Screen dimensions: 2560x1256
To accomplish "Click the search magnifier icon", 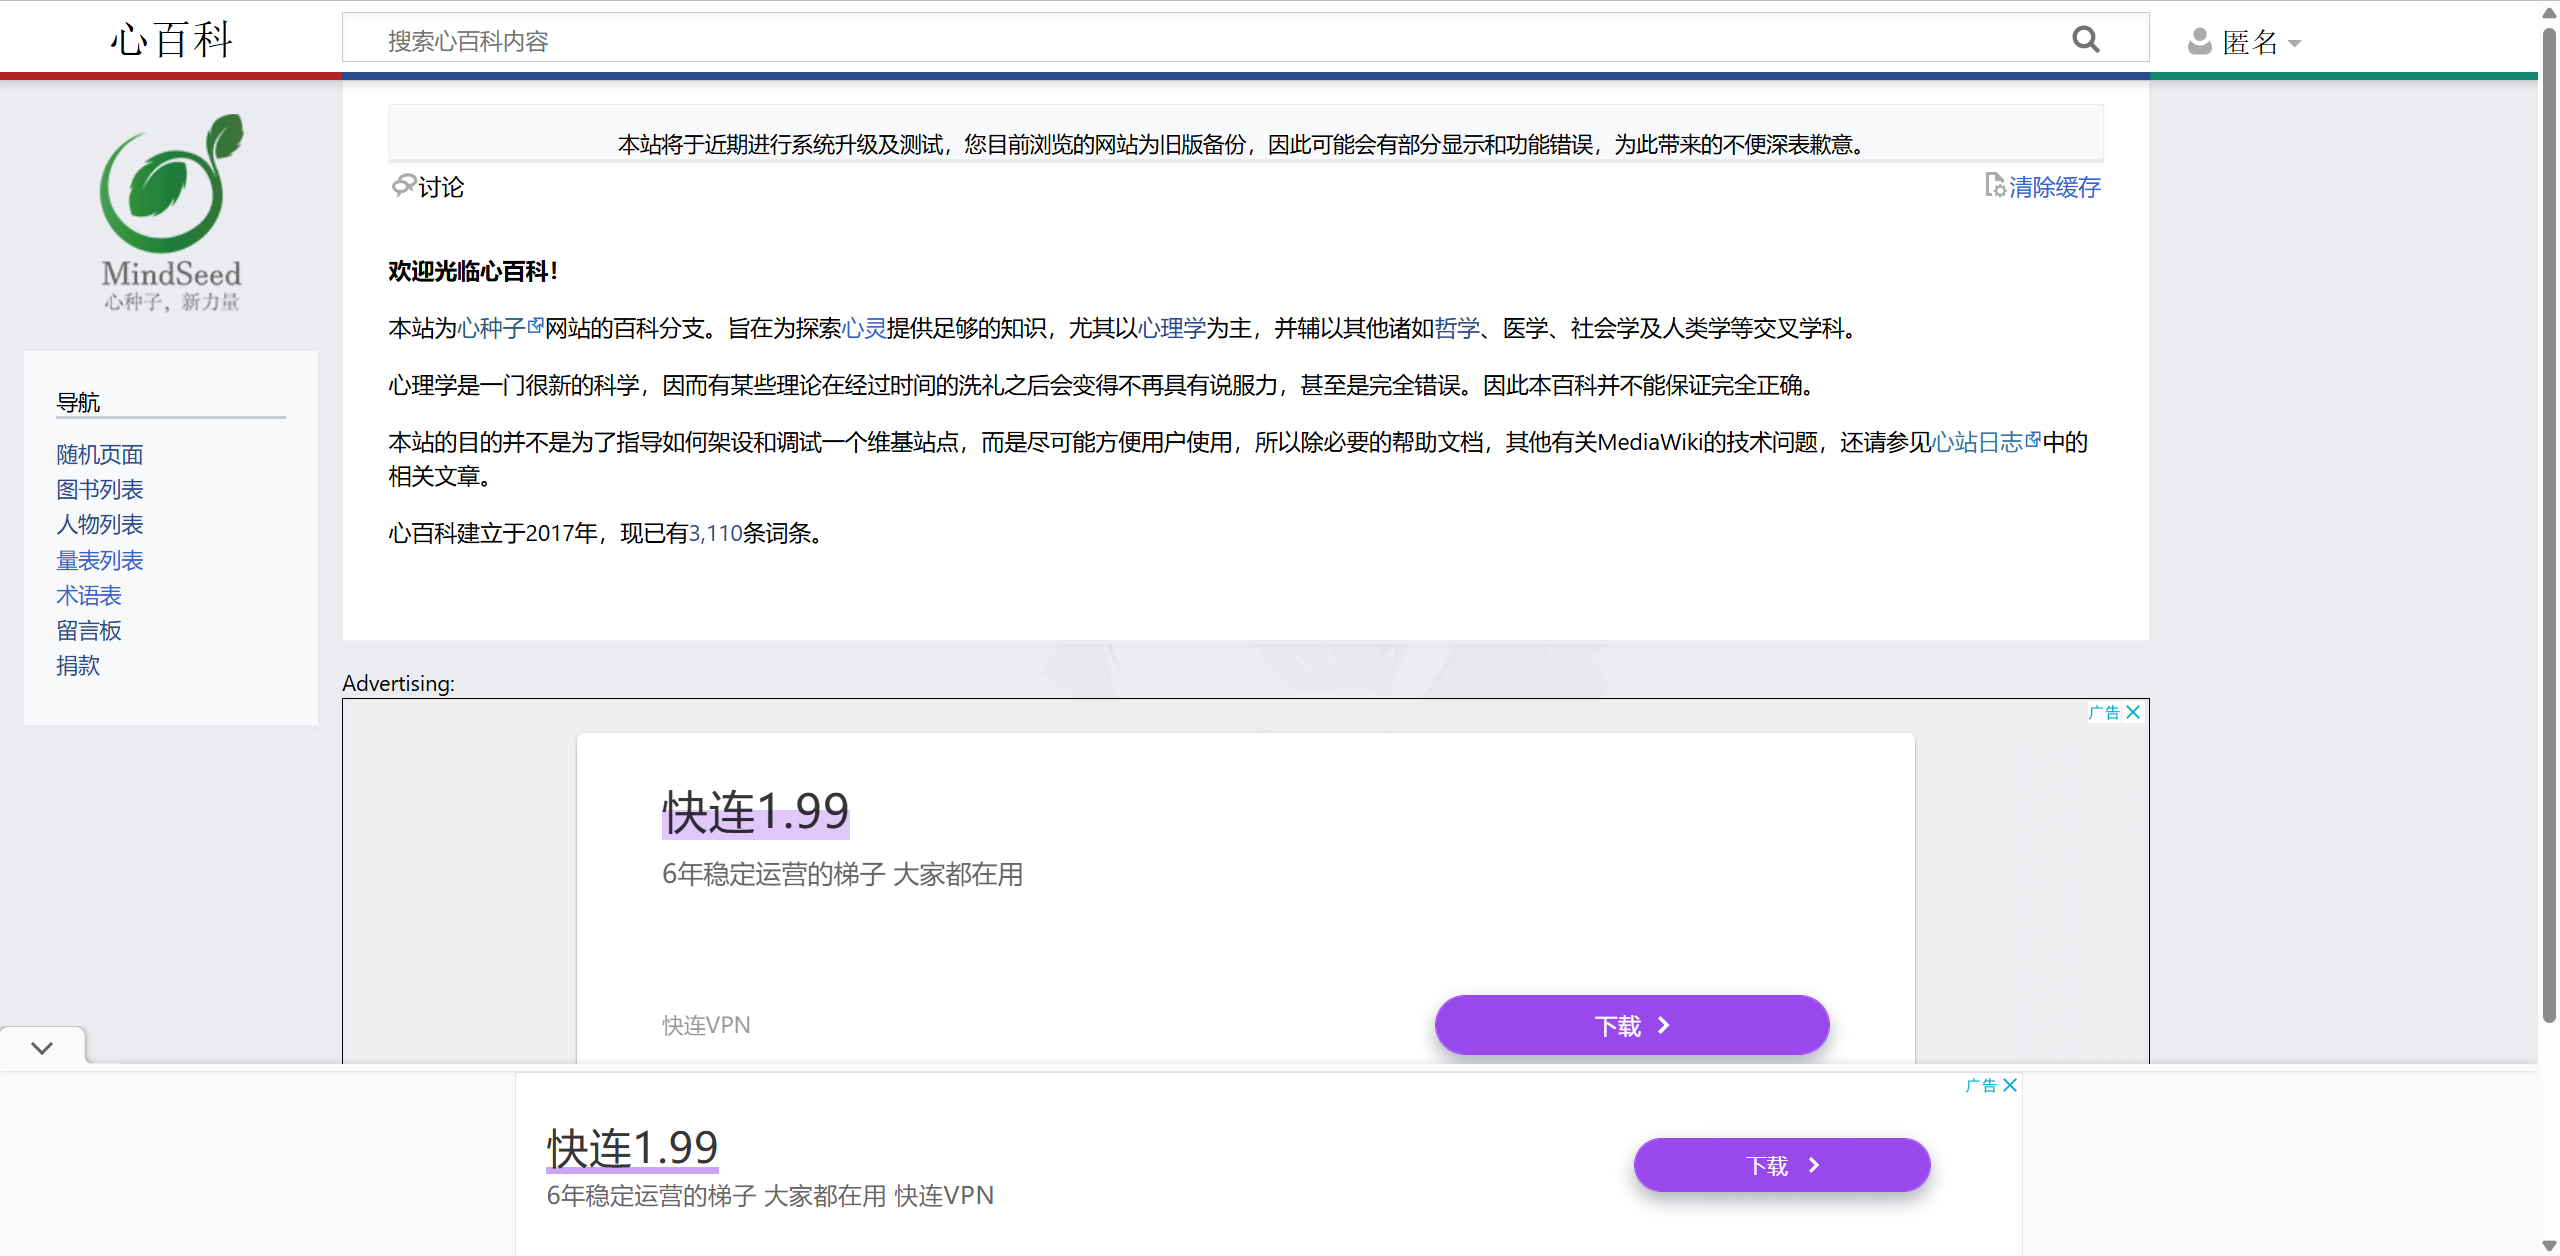I will coord(2085,40).
